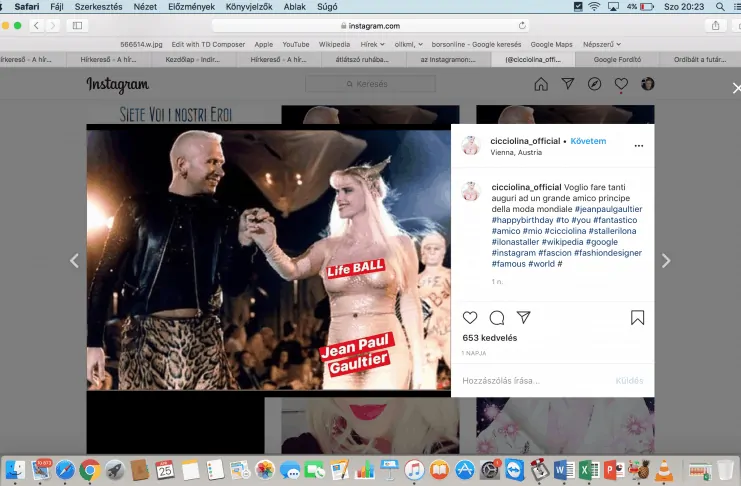Expand the Hírek bookmarks folder dropdown
The width and height of the screenshot is (741, 486).
pos(372,44)
